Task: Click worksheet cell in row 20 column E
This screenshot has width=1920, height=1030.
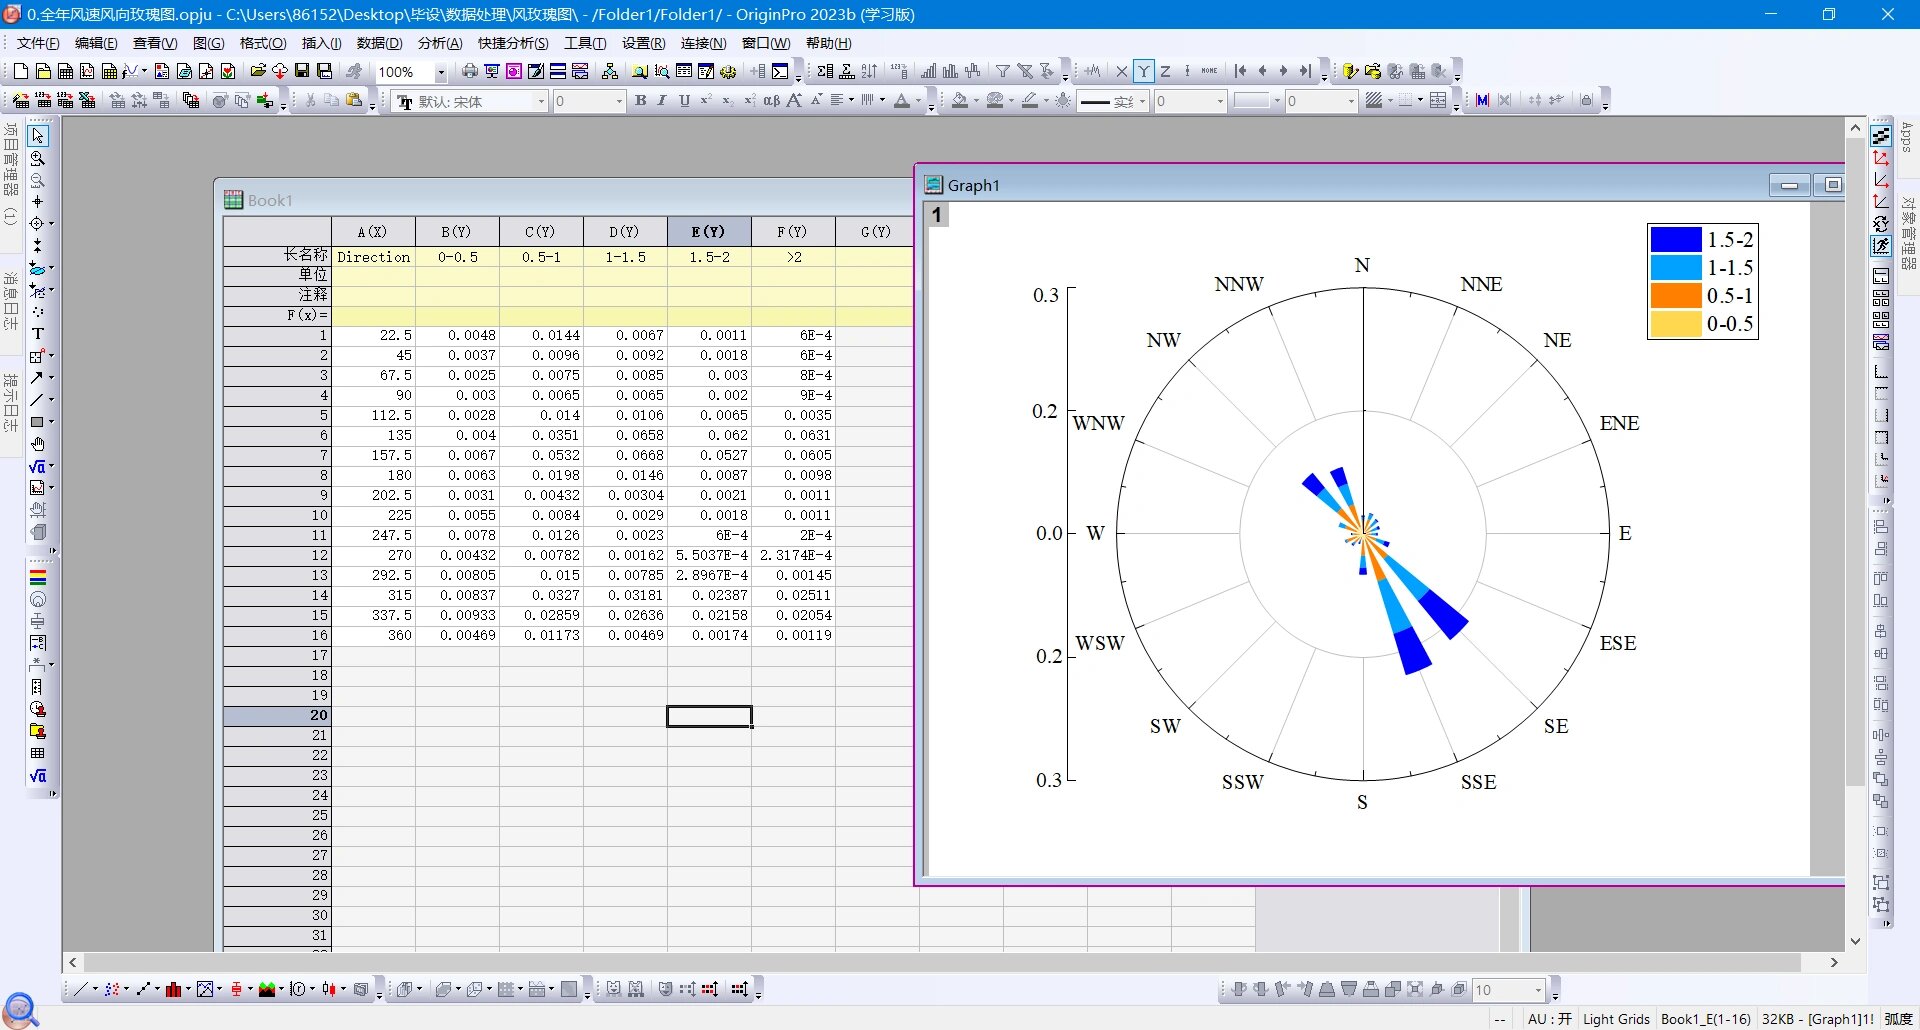Action: (709, 716)
